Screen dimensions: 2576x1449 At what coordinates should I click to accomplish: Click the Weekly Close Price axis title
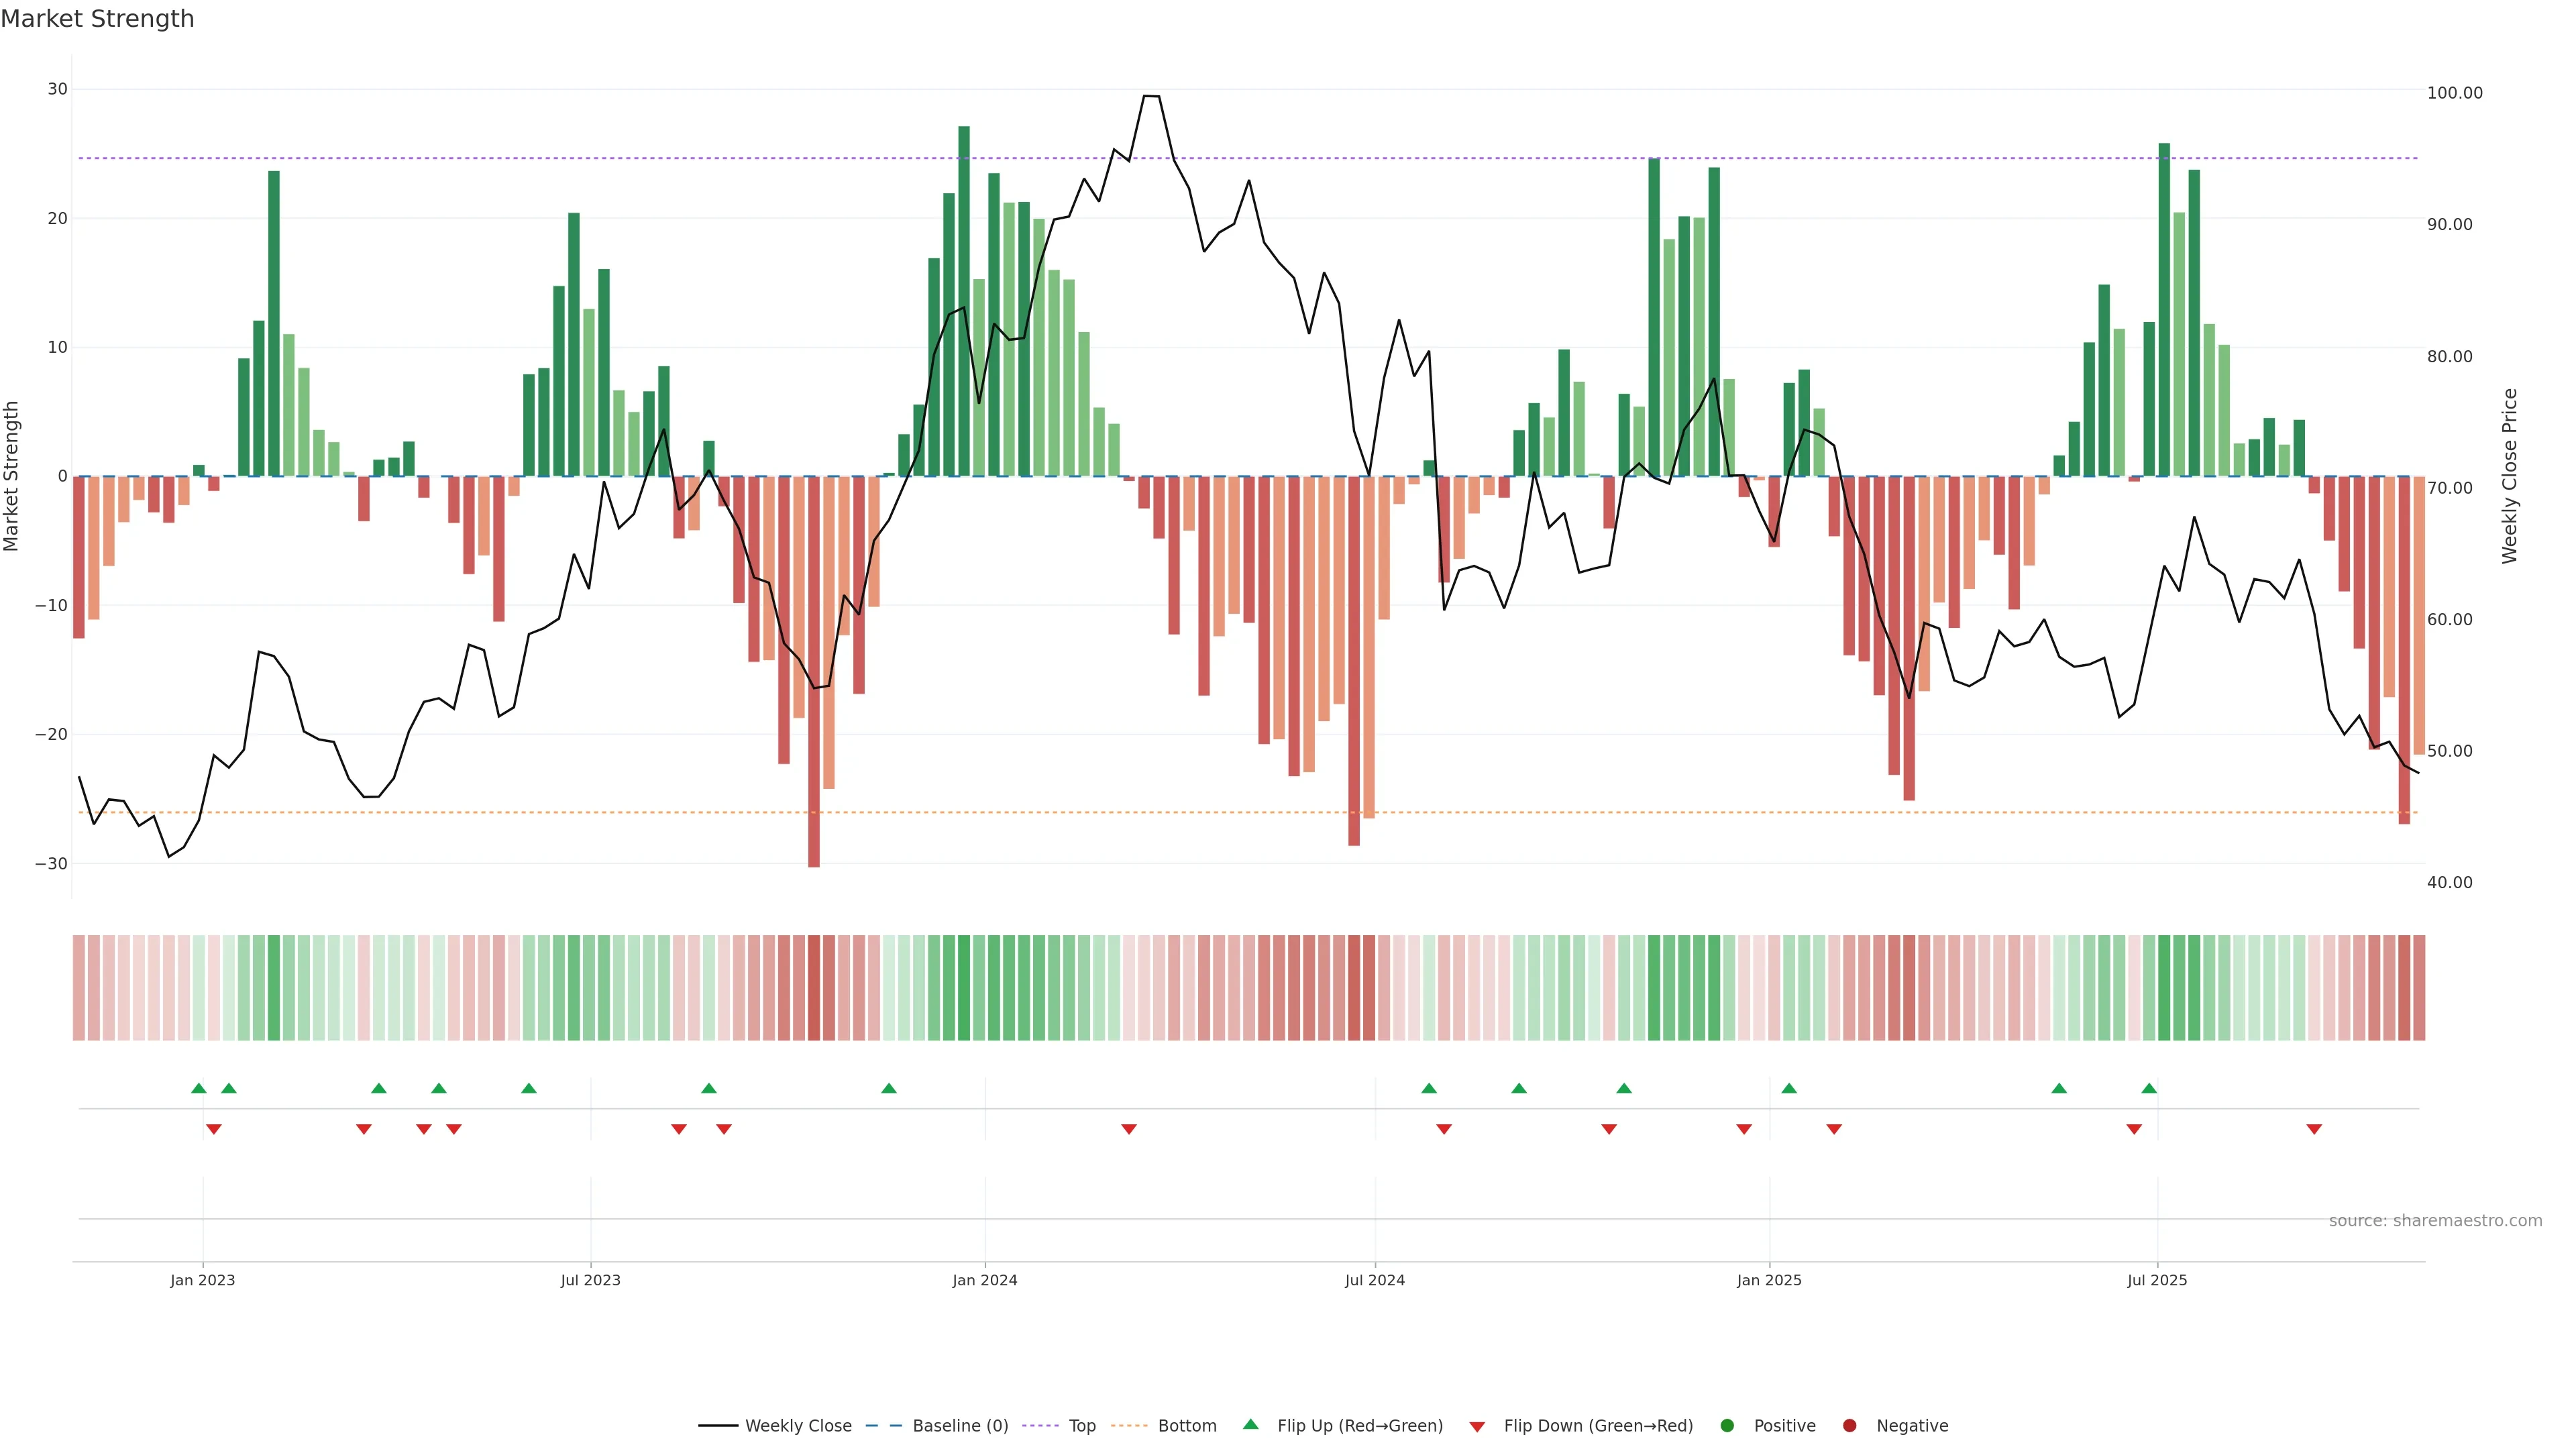2509,476
